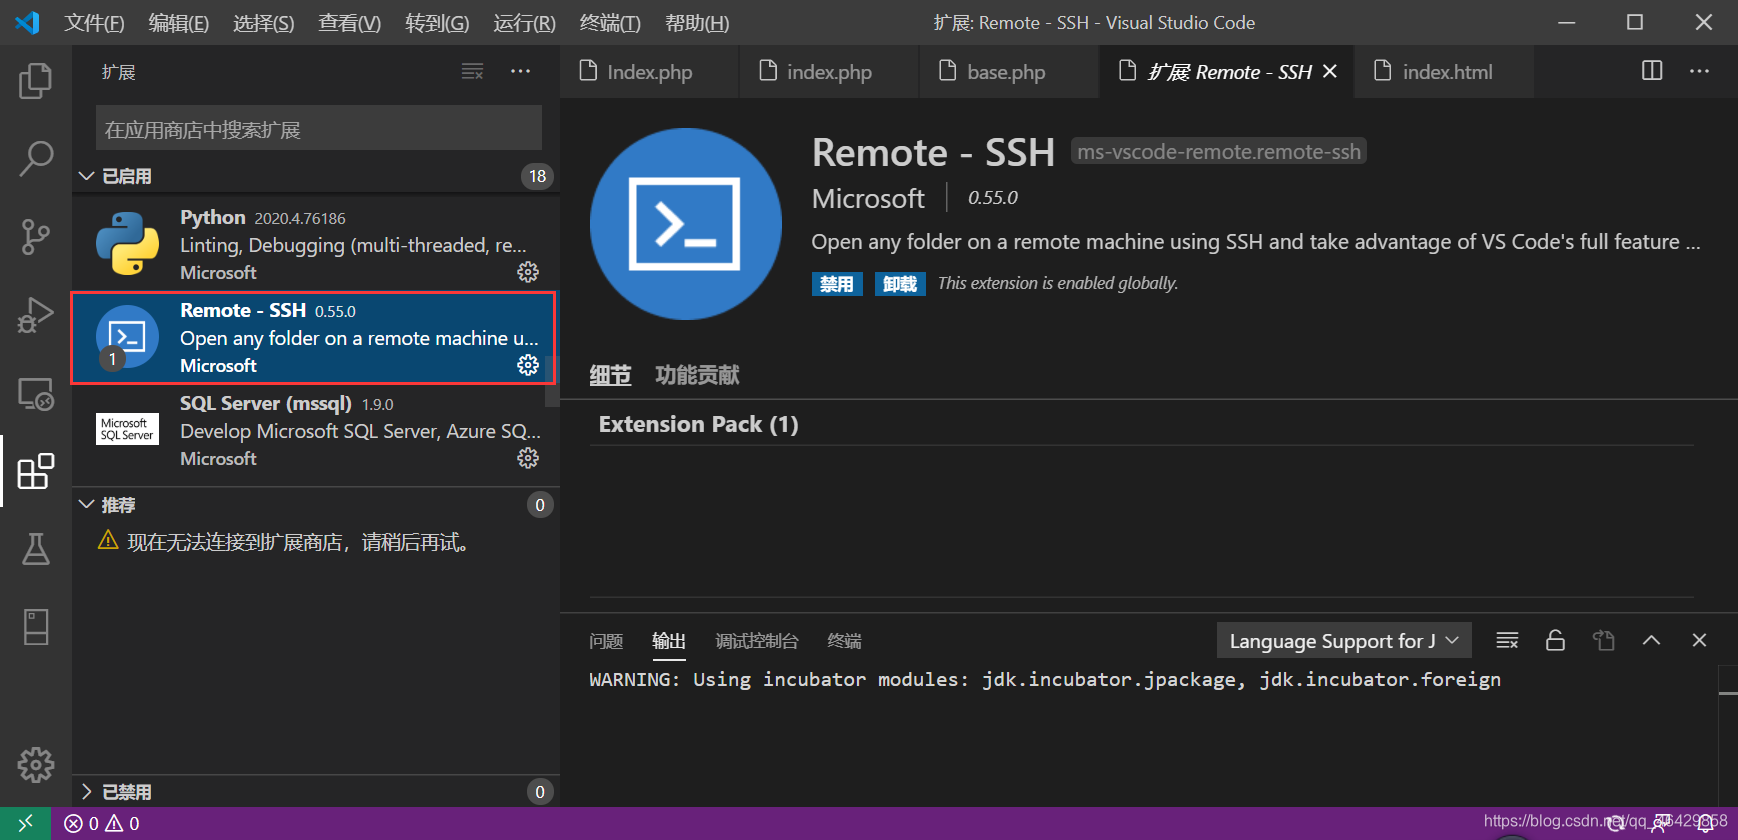Screen dimensions: 1738x840
Task: Click the VS Code logo icon
Action: tap(27, 22)
